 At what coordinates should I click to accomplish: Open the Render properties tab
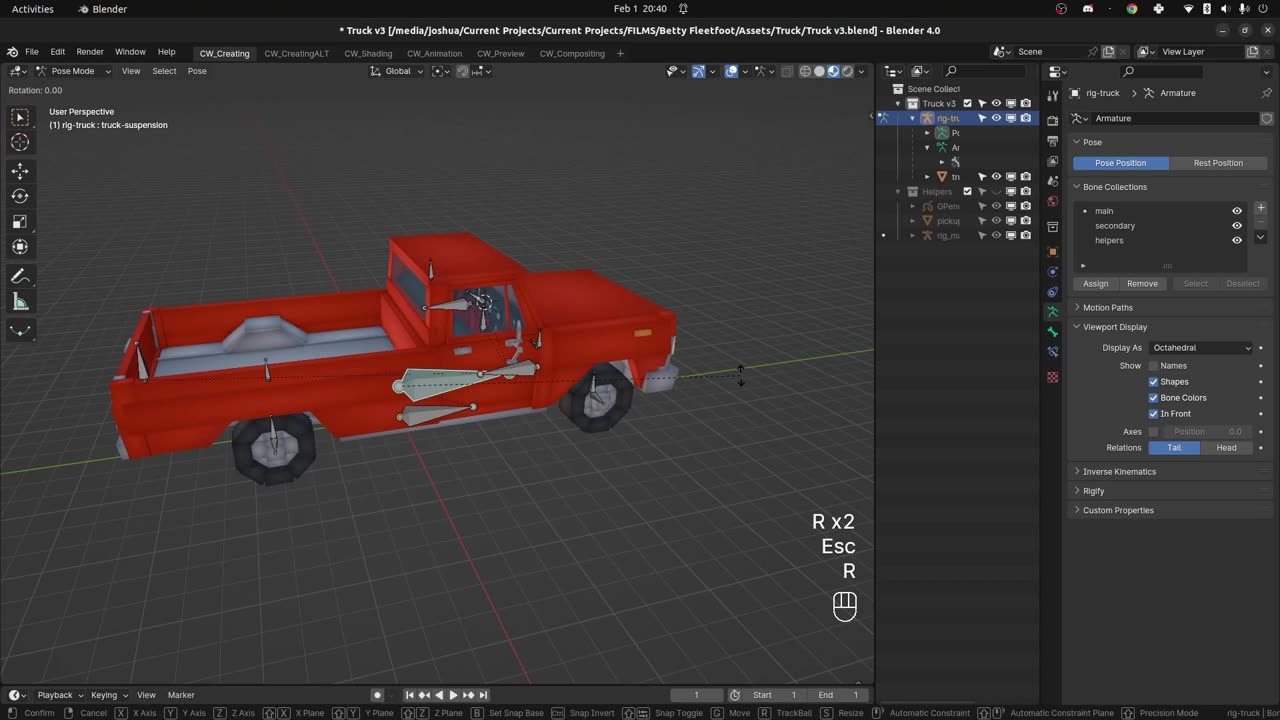(x=1052, y=121)
